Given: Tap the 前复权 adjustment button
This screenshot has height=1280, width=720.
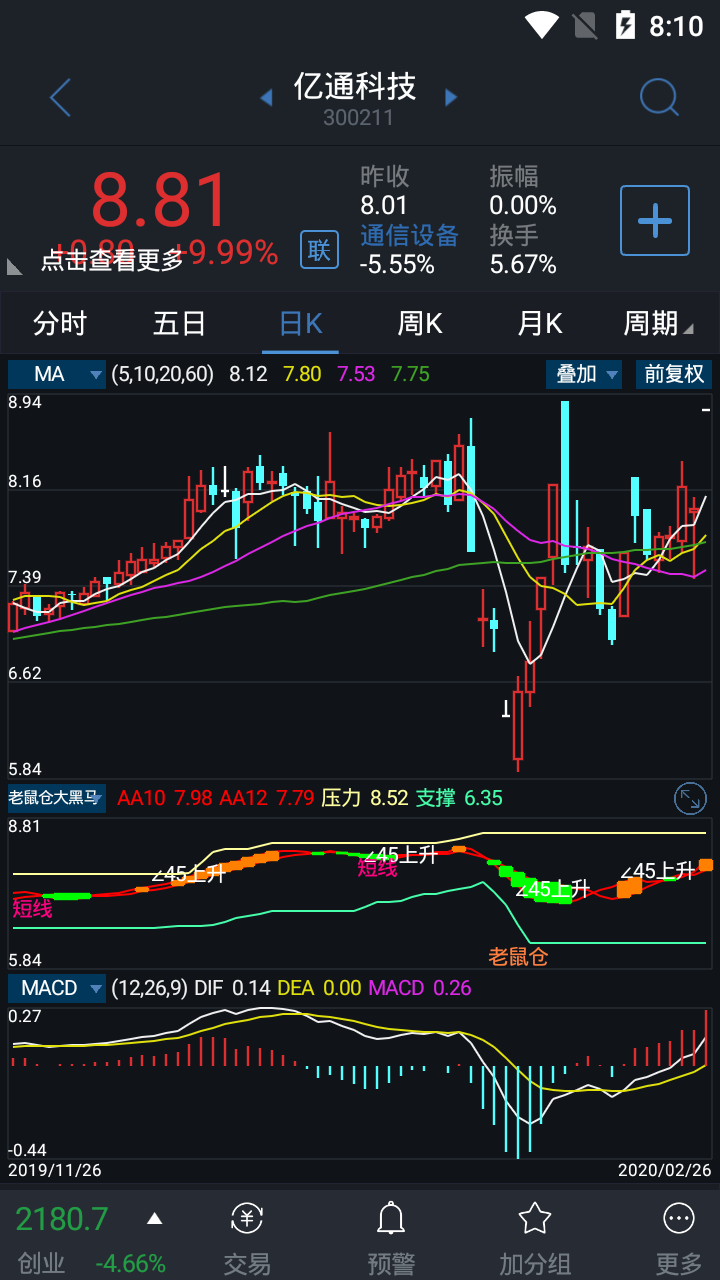Looking at the screenshot, I should (674, 374).
